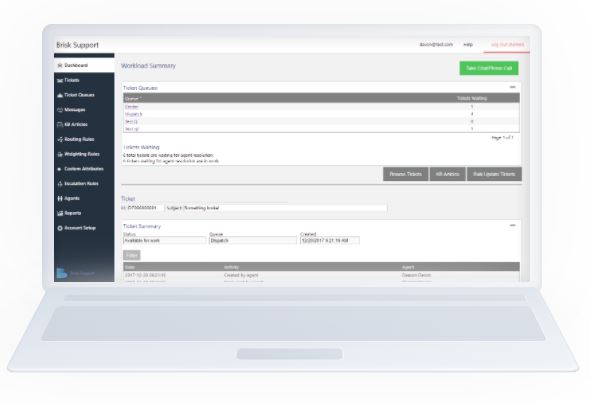Click the Messages icon in sidebar
590x402 pixels.
click(60, 110)
